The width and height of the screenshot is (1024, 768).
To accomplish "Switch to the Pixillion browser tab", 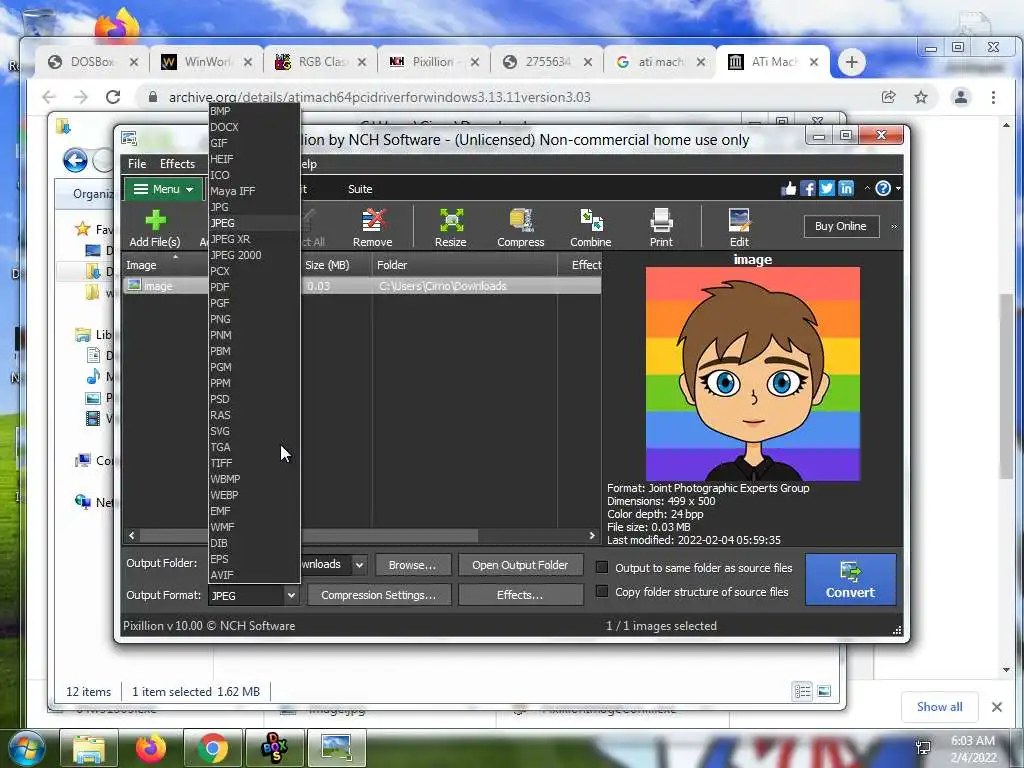I will pos(433,62).
